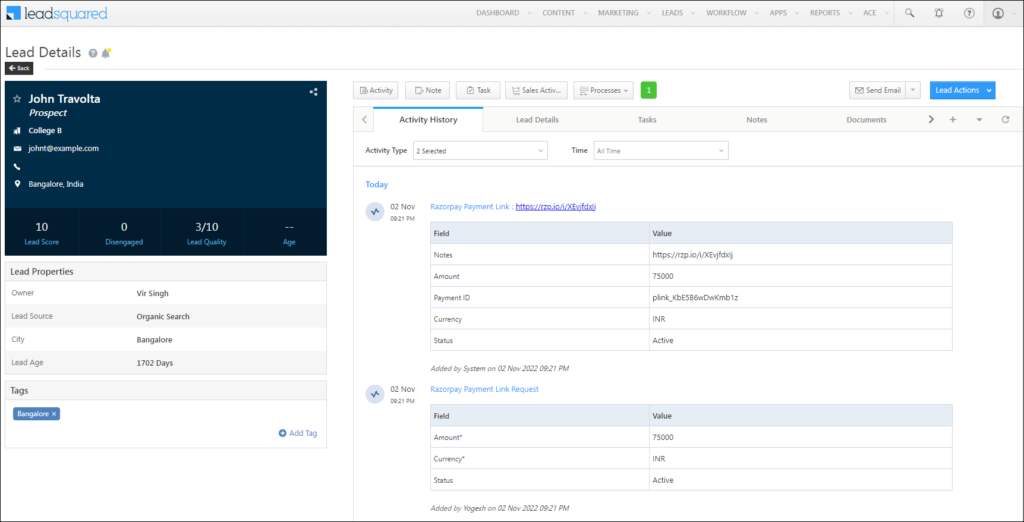The image size is (1024, 522).
Task: Open the user profile icon menu
Action: click(998, 13)
